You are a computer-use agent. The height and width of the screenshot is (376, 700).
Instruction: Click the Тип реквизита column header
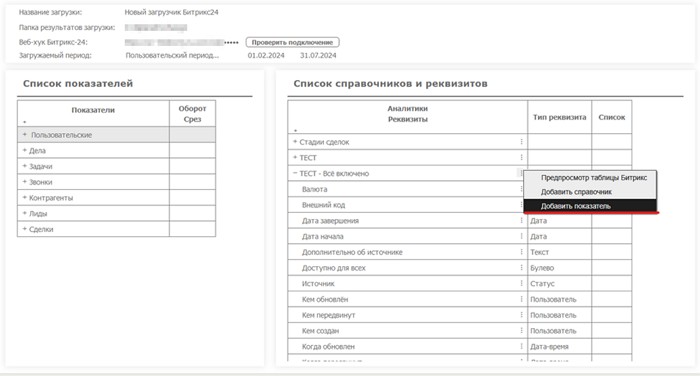click(x=559, y=117)
